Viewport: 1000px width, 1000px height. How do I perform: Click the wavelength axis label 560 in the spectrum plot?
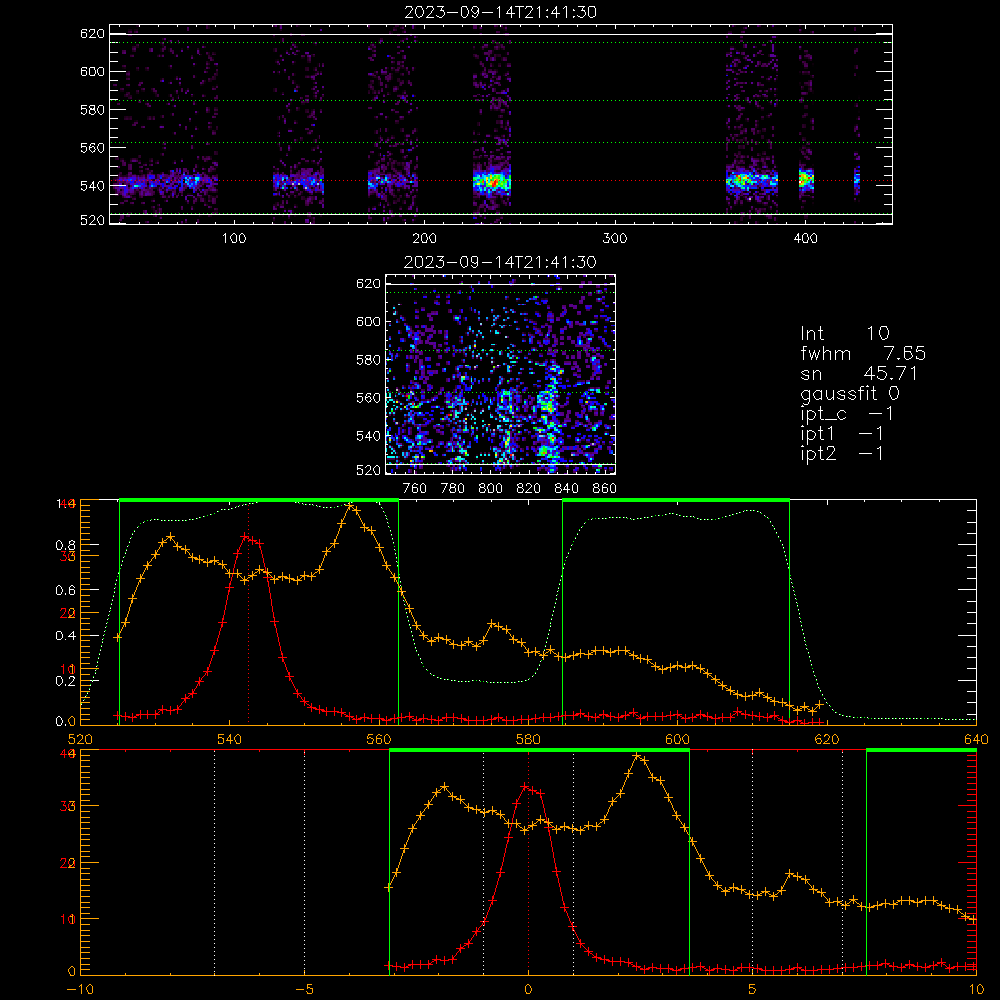pos(379,739)
